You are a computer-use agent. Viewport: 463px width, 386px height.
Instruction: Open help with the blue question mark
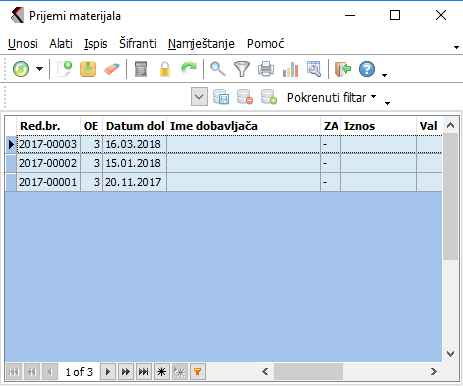click(367, 69)
